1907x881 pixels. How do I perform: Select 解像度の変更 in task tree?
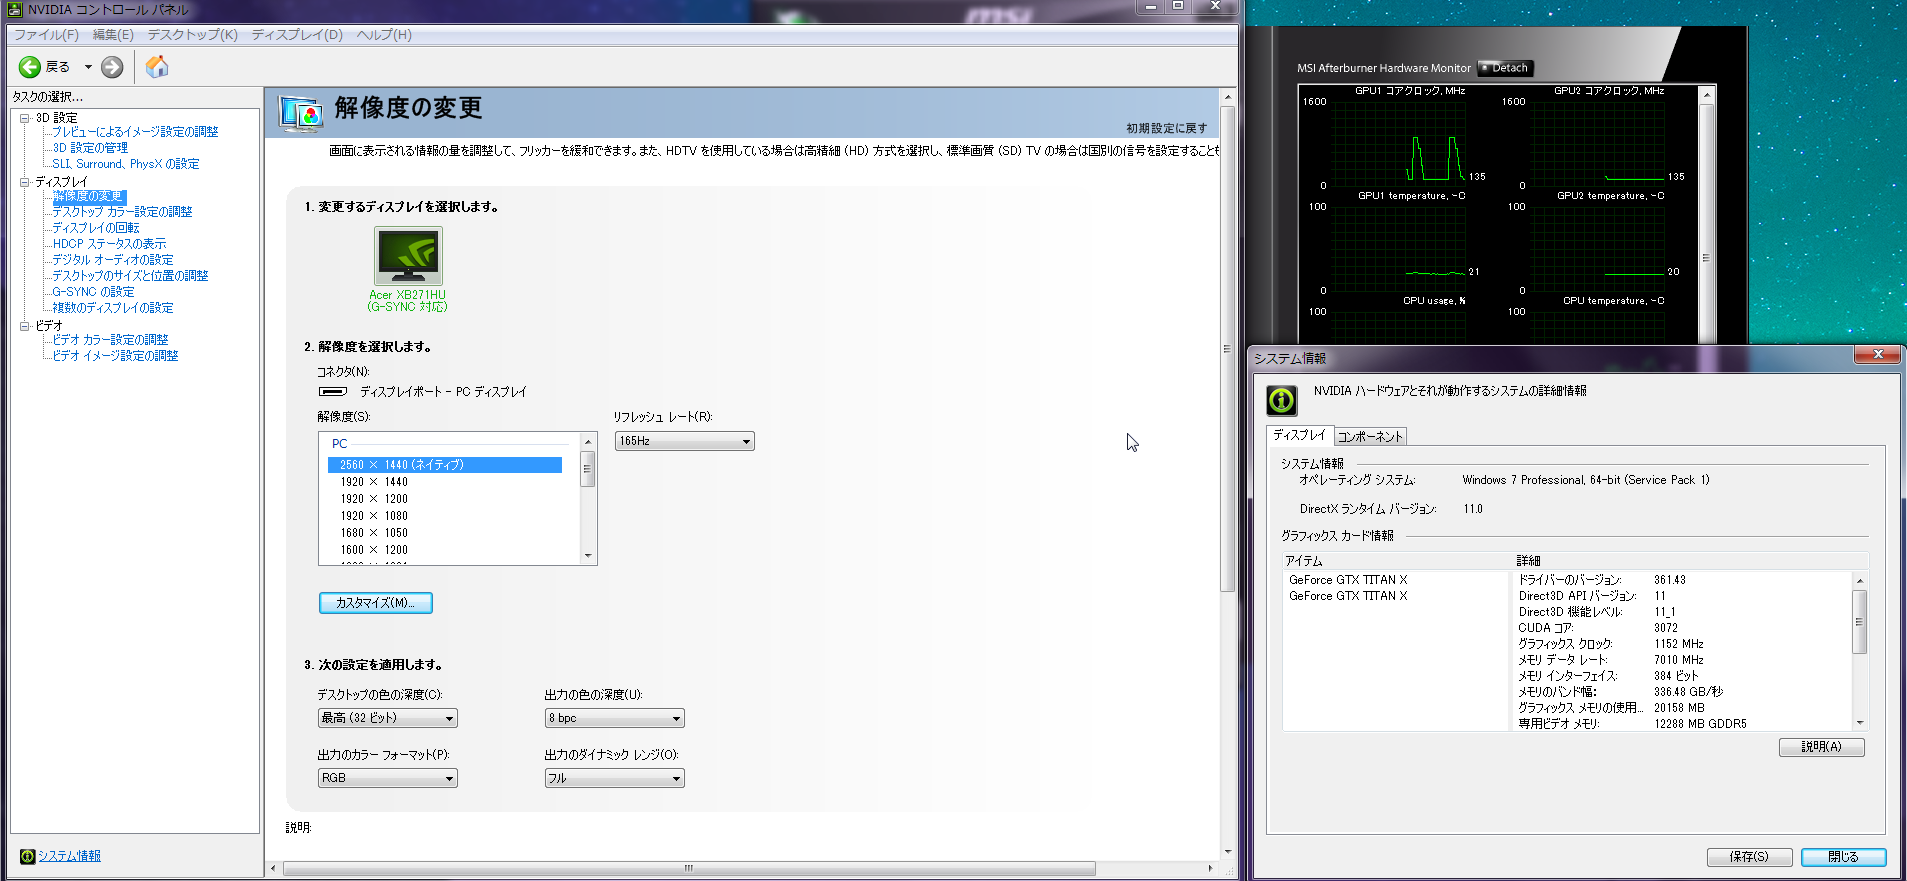(88, 196)
